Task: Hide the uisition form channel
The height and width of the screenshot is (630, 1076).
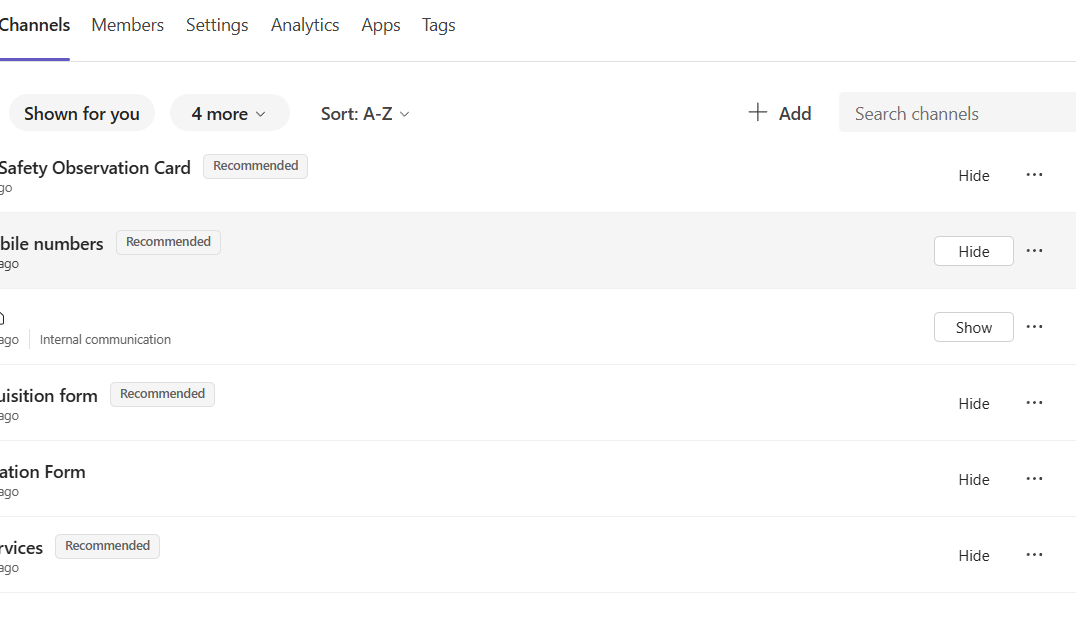Action: (x=973, y=404)
